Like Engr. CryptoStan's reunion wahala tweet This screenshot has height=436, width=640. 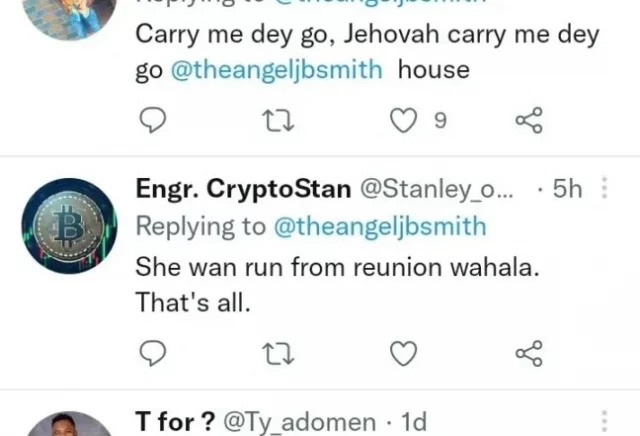tap(403, 353)
